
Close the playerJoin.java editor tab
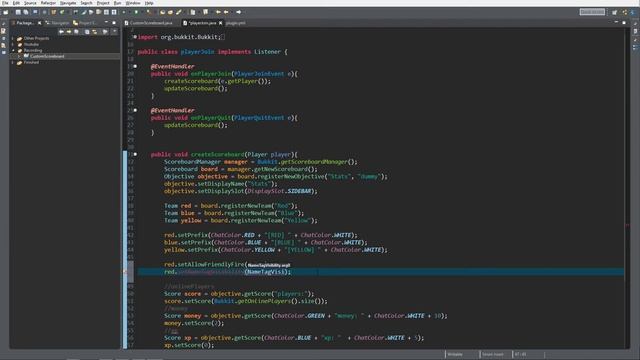(x=221, y=23)
